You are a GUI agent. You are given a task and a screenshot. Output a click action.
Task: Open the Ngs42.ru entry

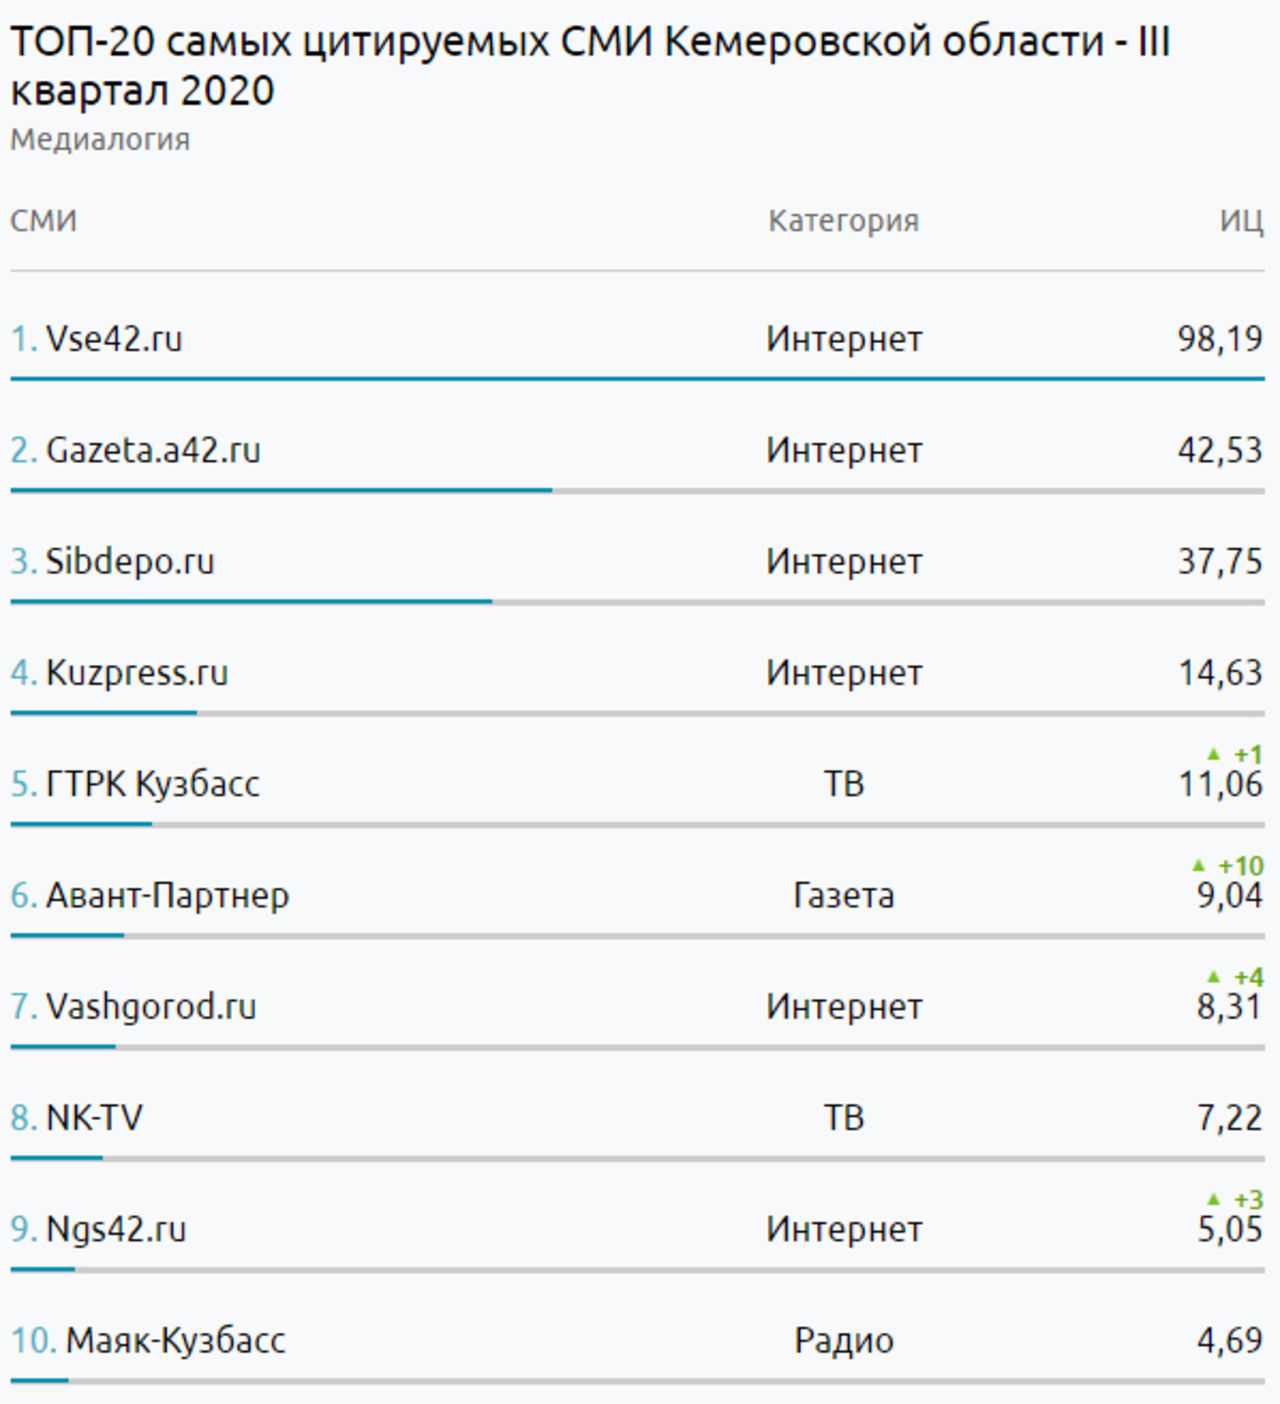tap(116, 1229)
